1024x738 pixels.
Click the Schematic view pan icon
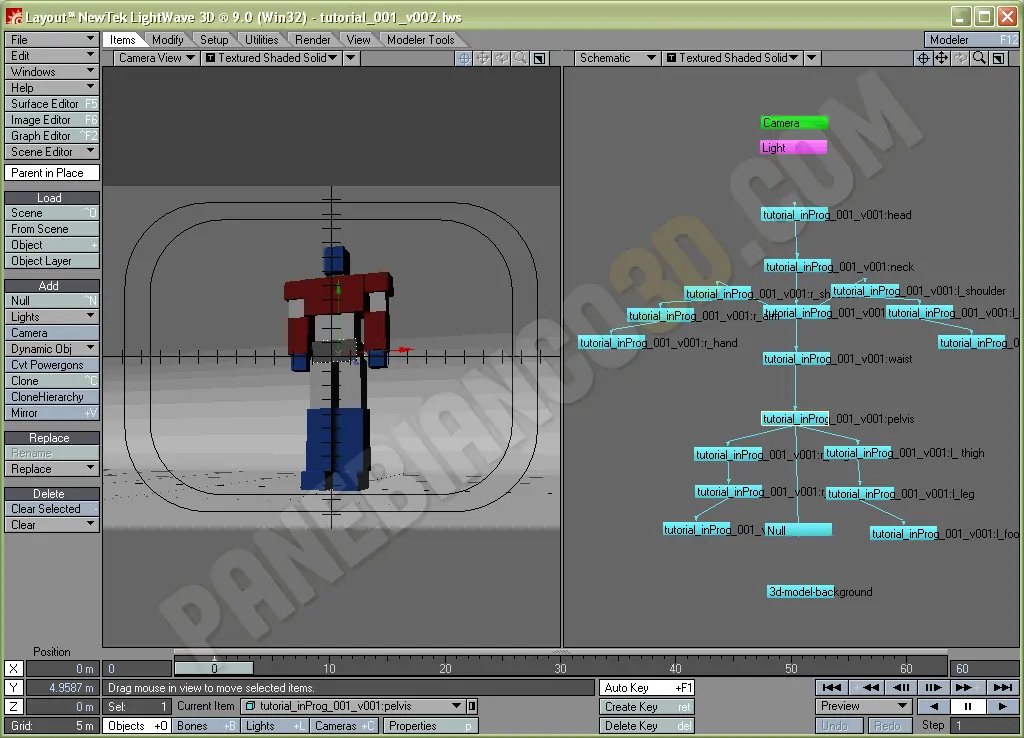click(x=942, y=58)
